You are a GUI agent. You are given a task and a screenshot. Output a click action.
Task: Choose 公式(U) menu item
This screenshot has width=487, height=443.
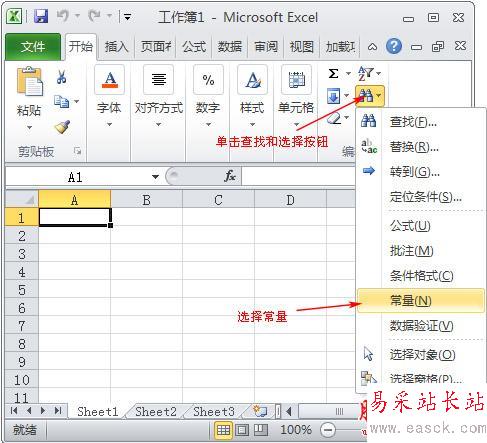click(x=421, y=226)
